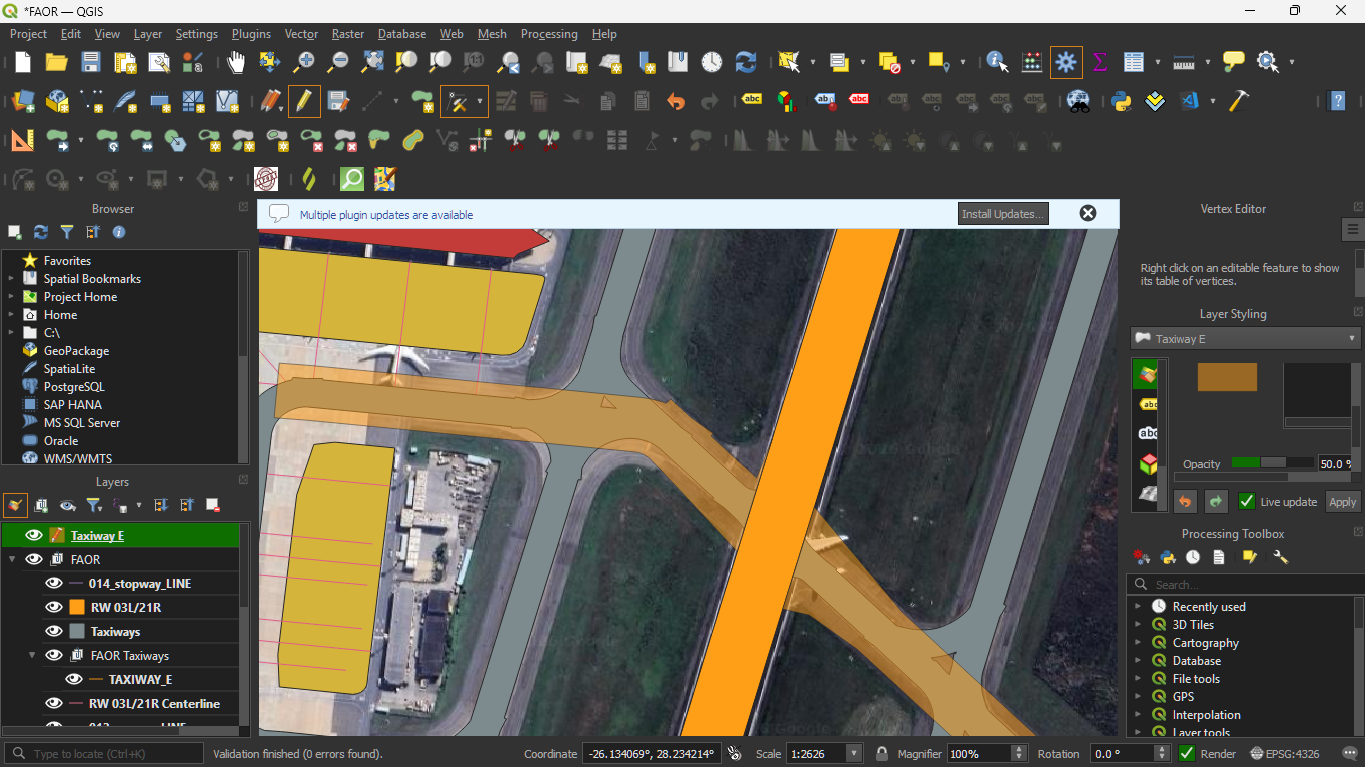Click the Refresh map icon
1365x767 pixels.
(746, 62)
